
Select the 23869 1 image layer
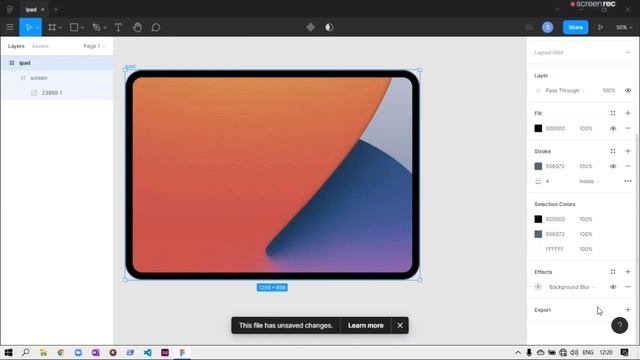57,93
